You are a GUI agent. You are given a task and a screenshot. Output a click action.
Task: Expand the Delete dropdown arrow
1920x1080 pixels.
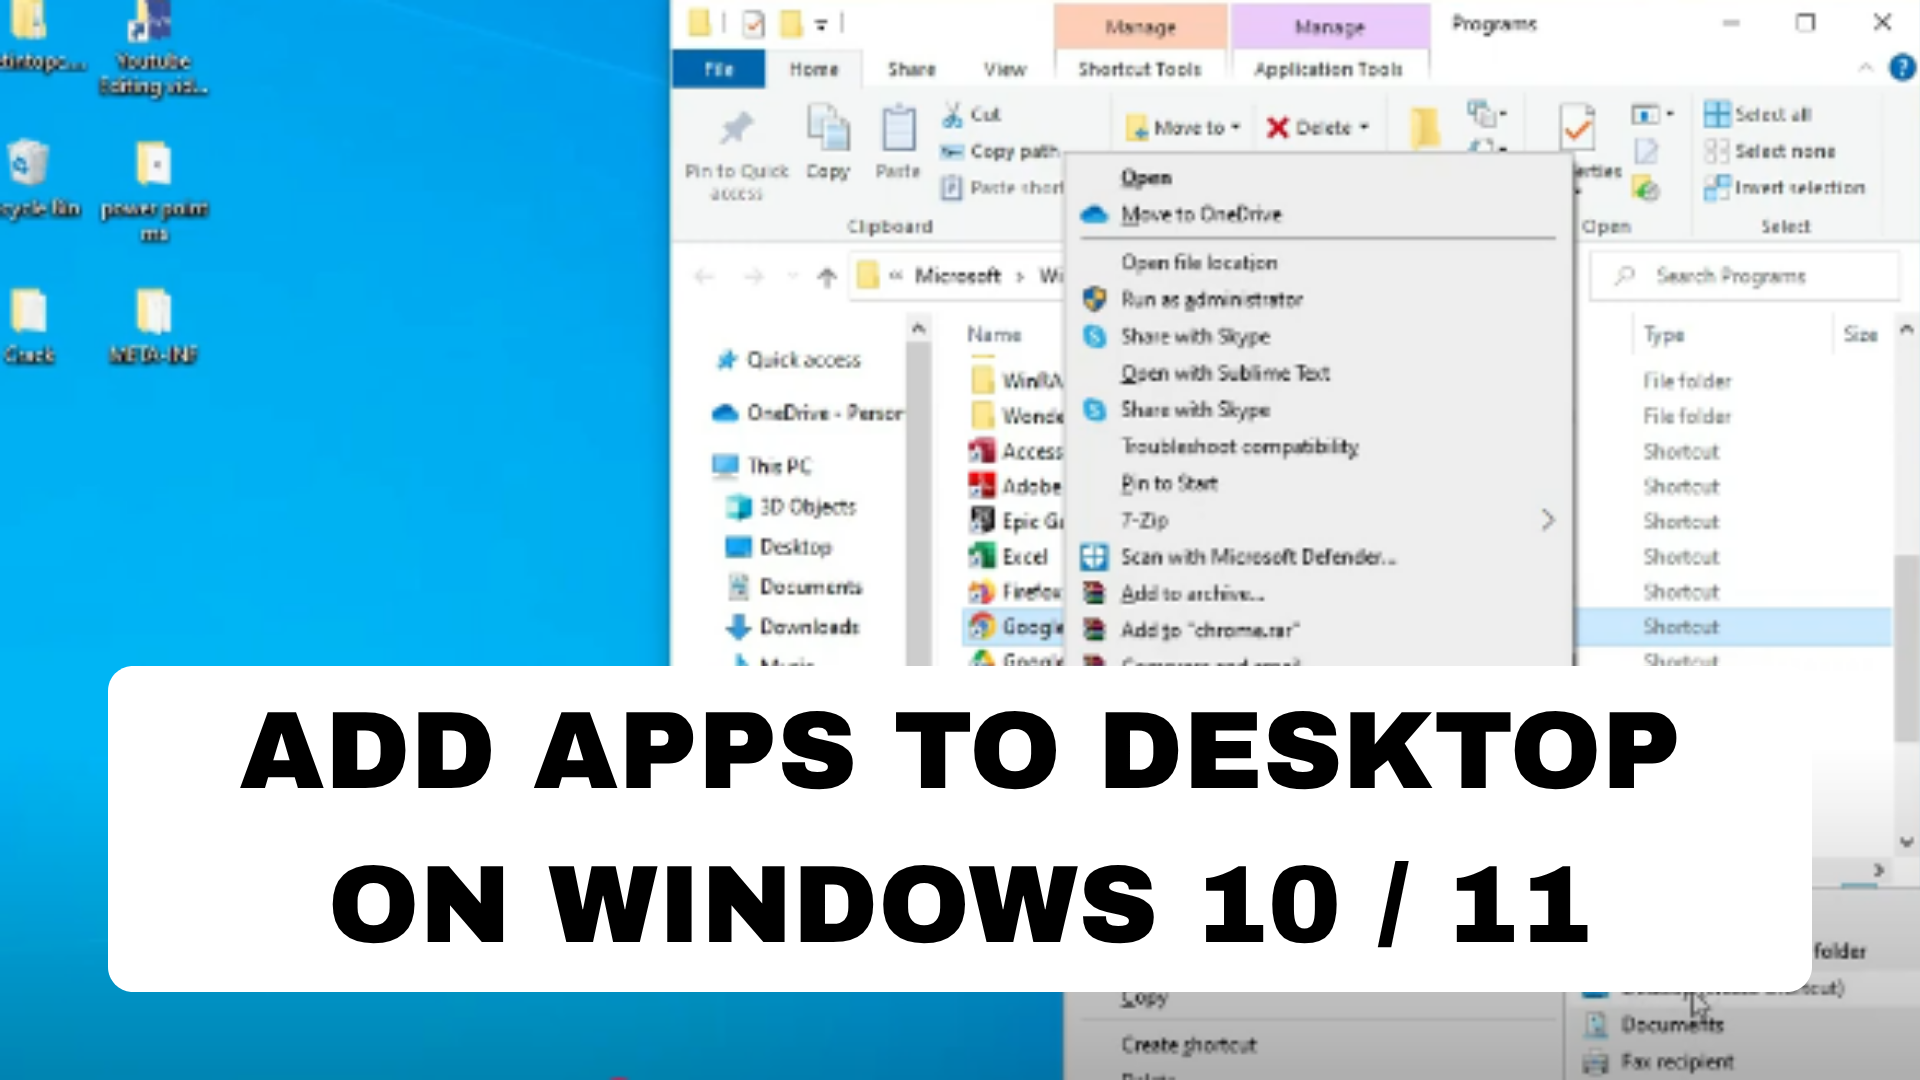point(1366,127)
